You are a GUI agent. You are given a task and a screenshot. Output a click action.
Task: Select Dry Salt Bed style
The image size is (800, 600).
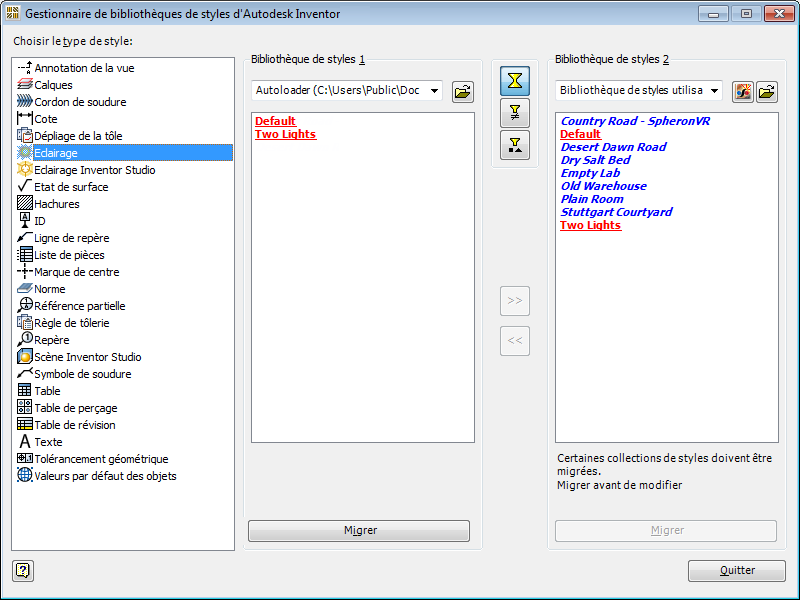coord(595,160)
